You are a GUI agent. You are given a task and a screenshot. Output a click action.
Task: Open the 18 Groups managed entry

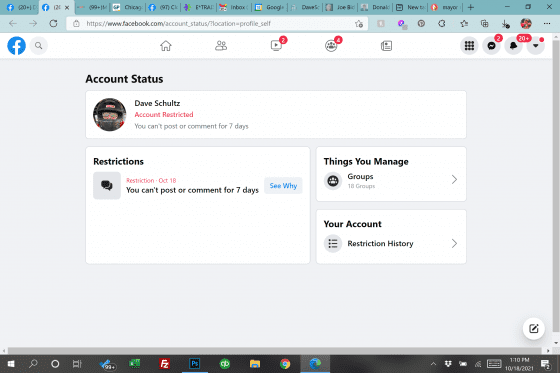tap(391, 180)
